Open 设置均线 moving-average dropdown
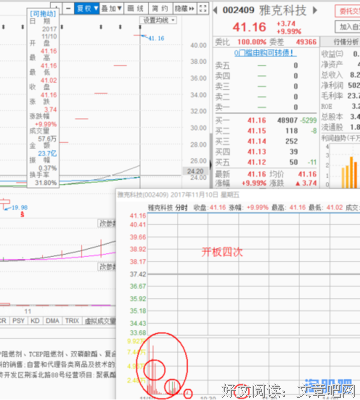360x400 pixels. (x=158, y=20)
